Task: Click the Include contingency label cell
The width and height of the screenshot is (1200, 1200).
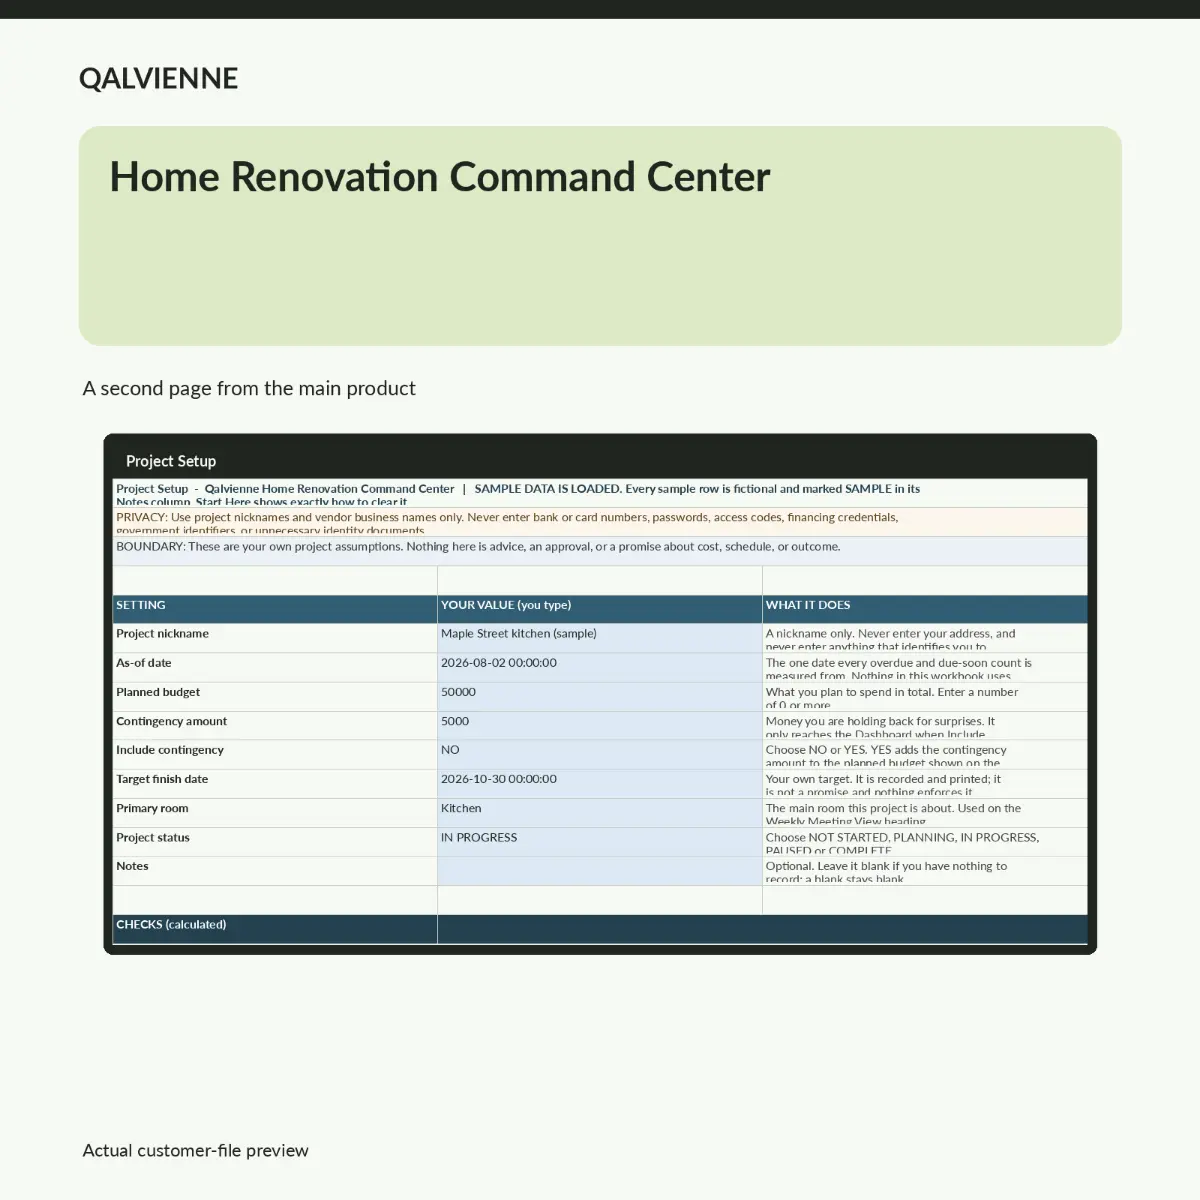Action: click(x=275, y=754)
